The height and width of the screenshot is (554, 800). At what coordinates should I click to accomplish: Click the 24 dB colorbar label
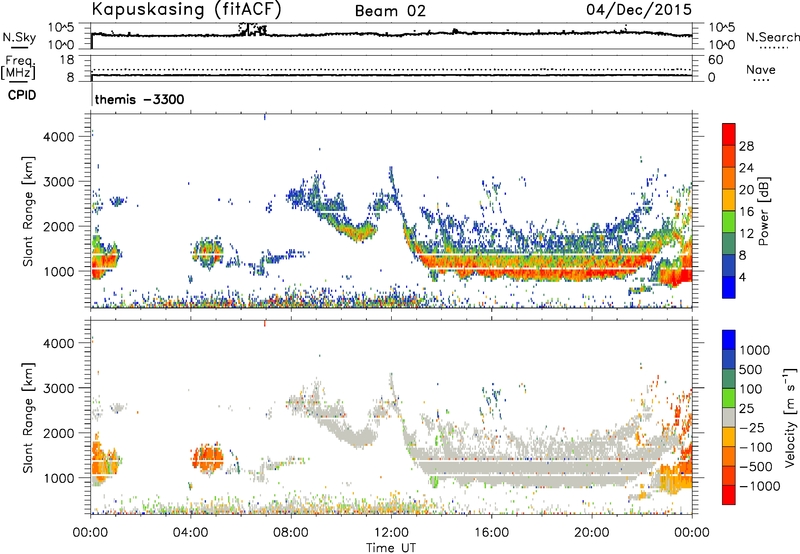coord(746,168)
